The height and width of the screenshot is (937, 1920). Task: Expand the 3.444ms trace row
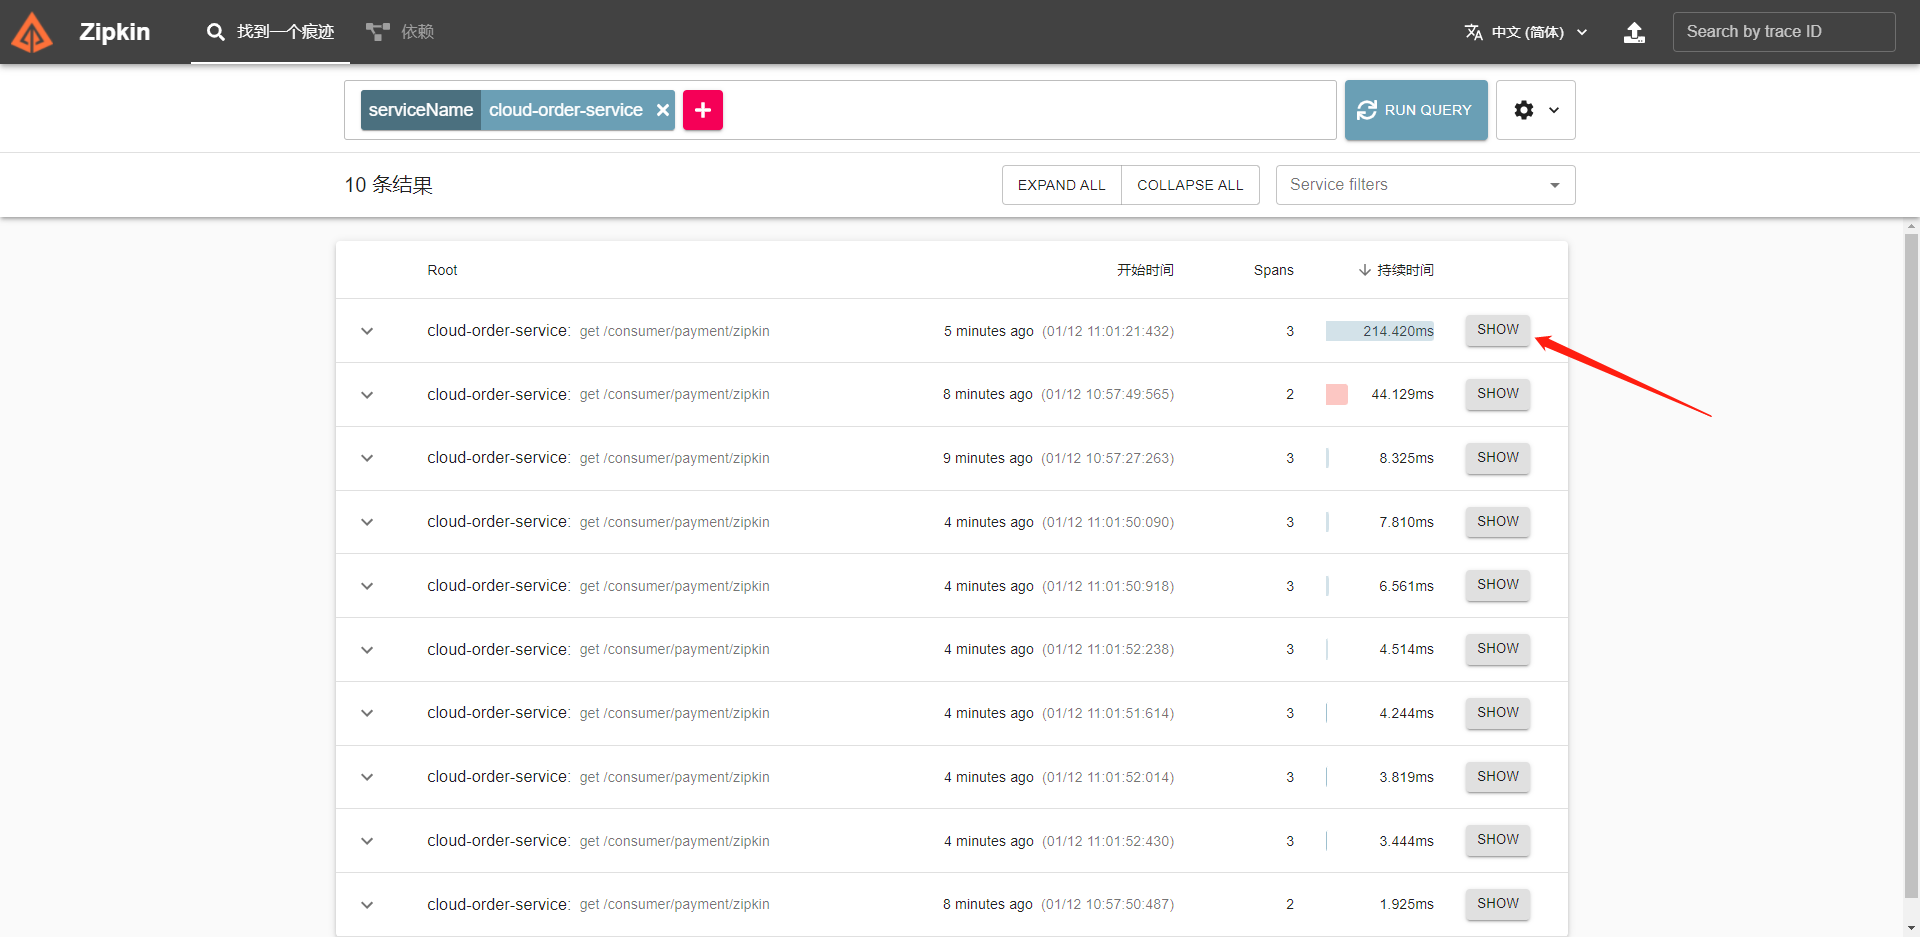tap(367, 841)
